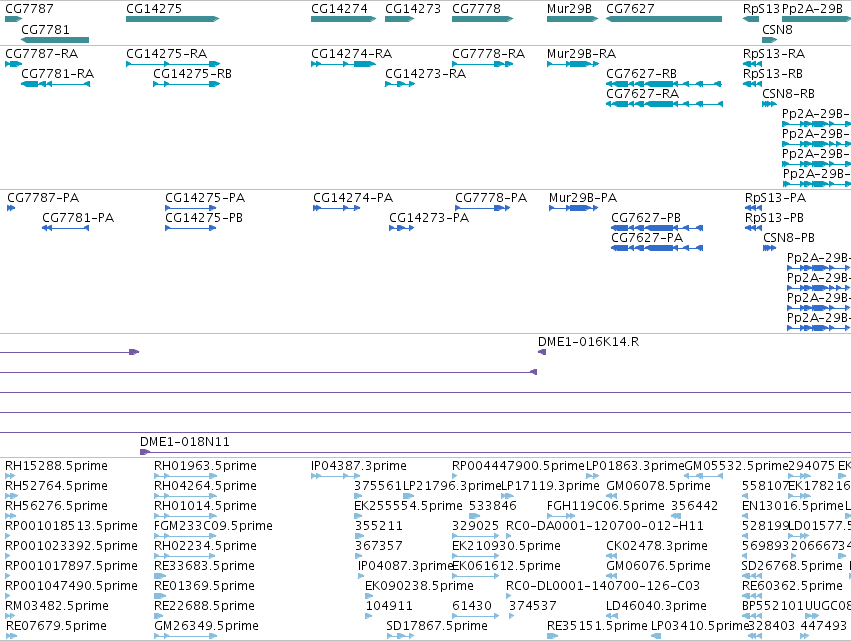This screenshot has height=641, width=851.
Task: Select the CSN8 gene label
Action: (777, 29)
